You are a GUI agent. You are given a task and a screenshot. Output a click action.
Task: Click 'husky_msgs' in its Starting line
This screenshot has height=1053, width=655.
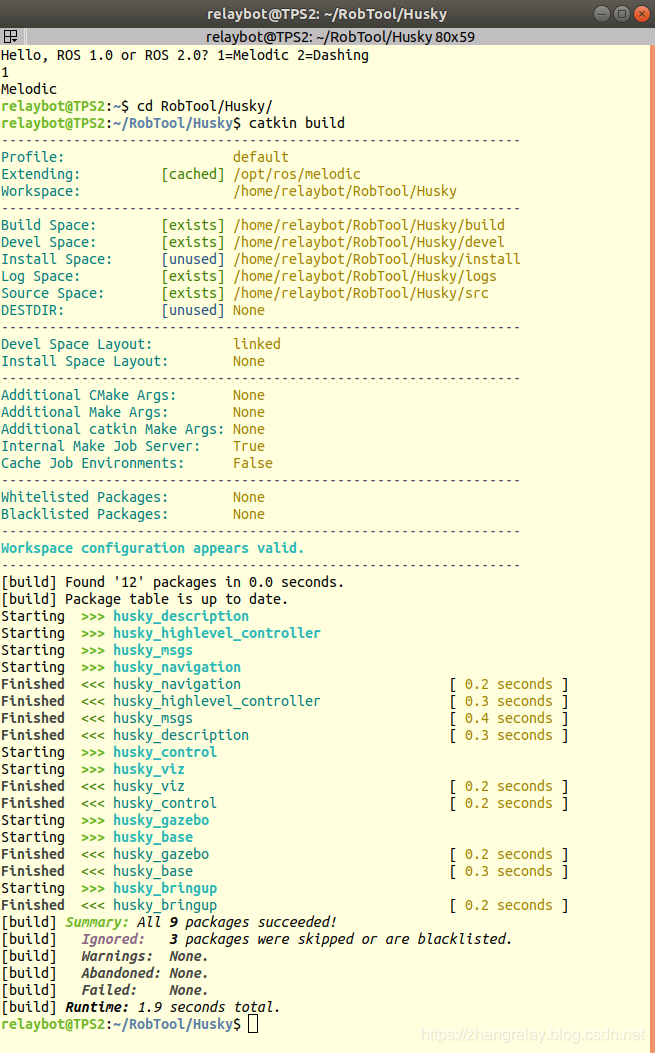[x=152, y=650]
